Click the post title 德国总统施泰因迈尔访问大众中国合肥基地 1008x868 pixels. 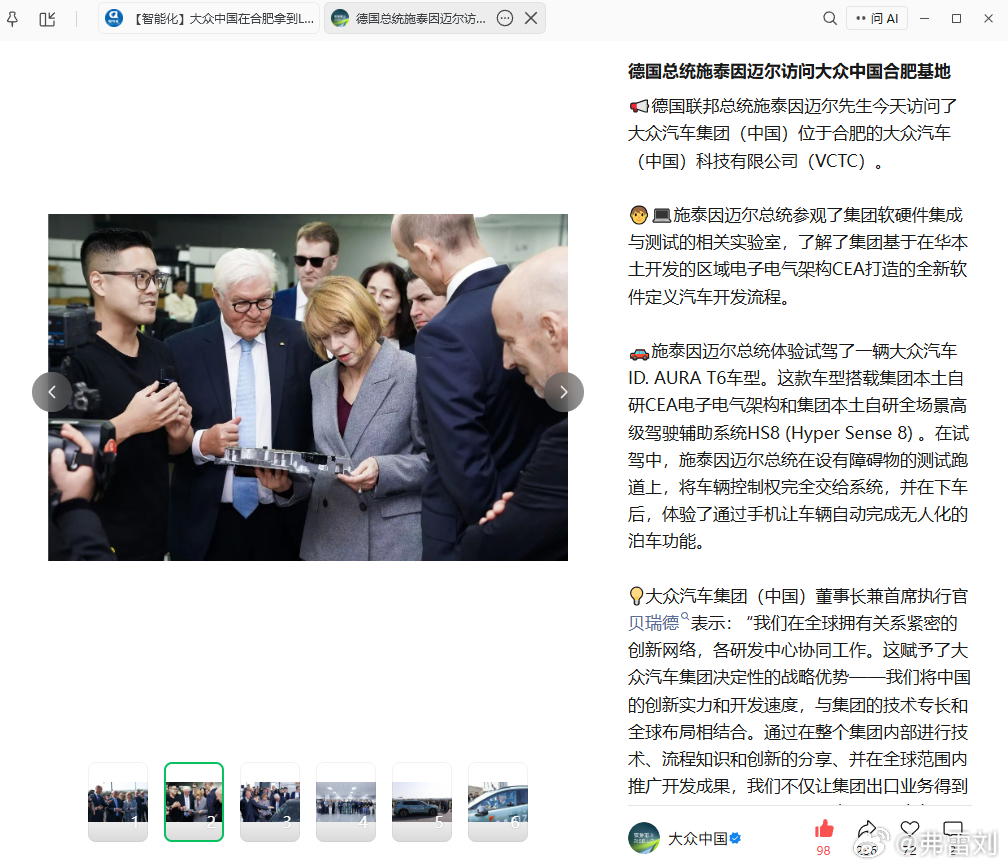pyautogui.click(x=789, y=71)
